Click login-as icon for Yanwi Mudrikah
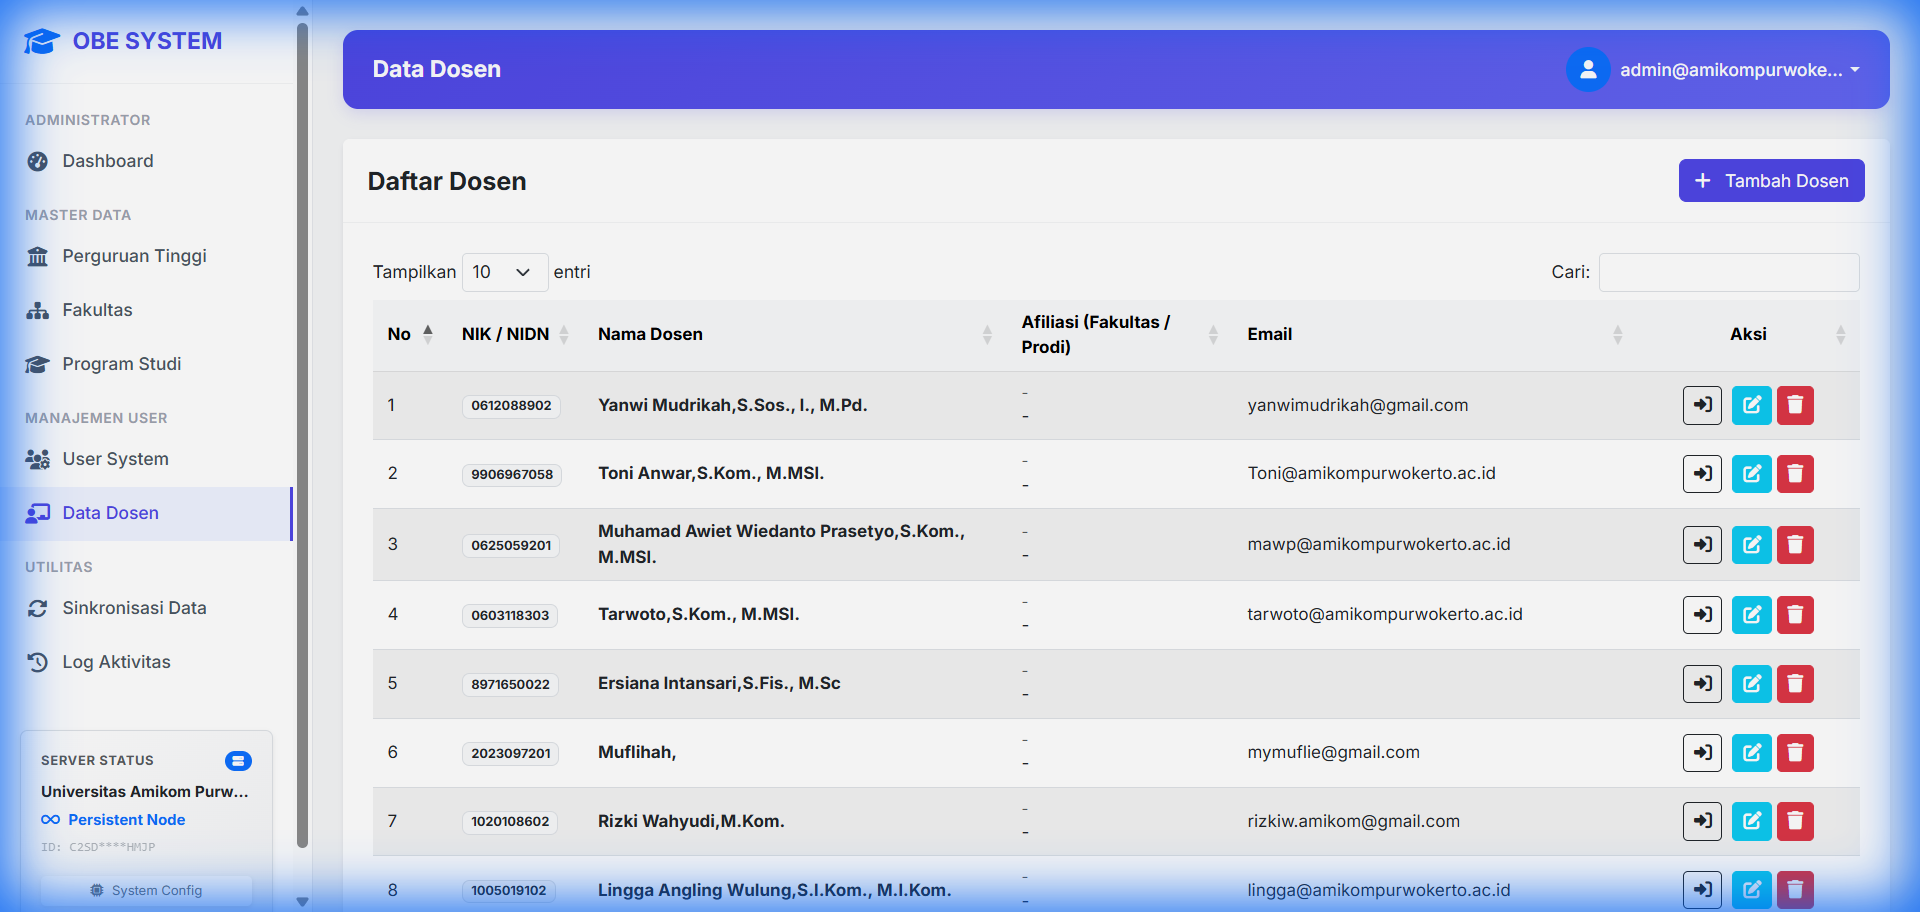The height and width of the screenshot is (912, 1920). coord(1701,405)
